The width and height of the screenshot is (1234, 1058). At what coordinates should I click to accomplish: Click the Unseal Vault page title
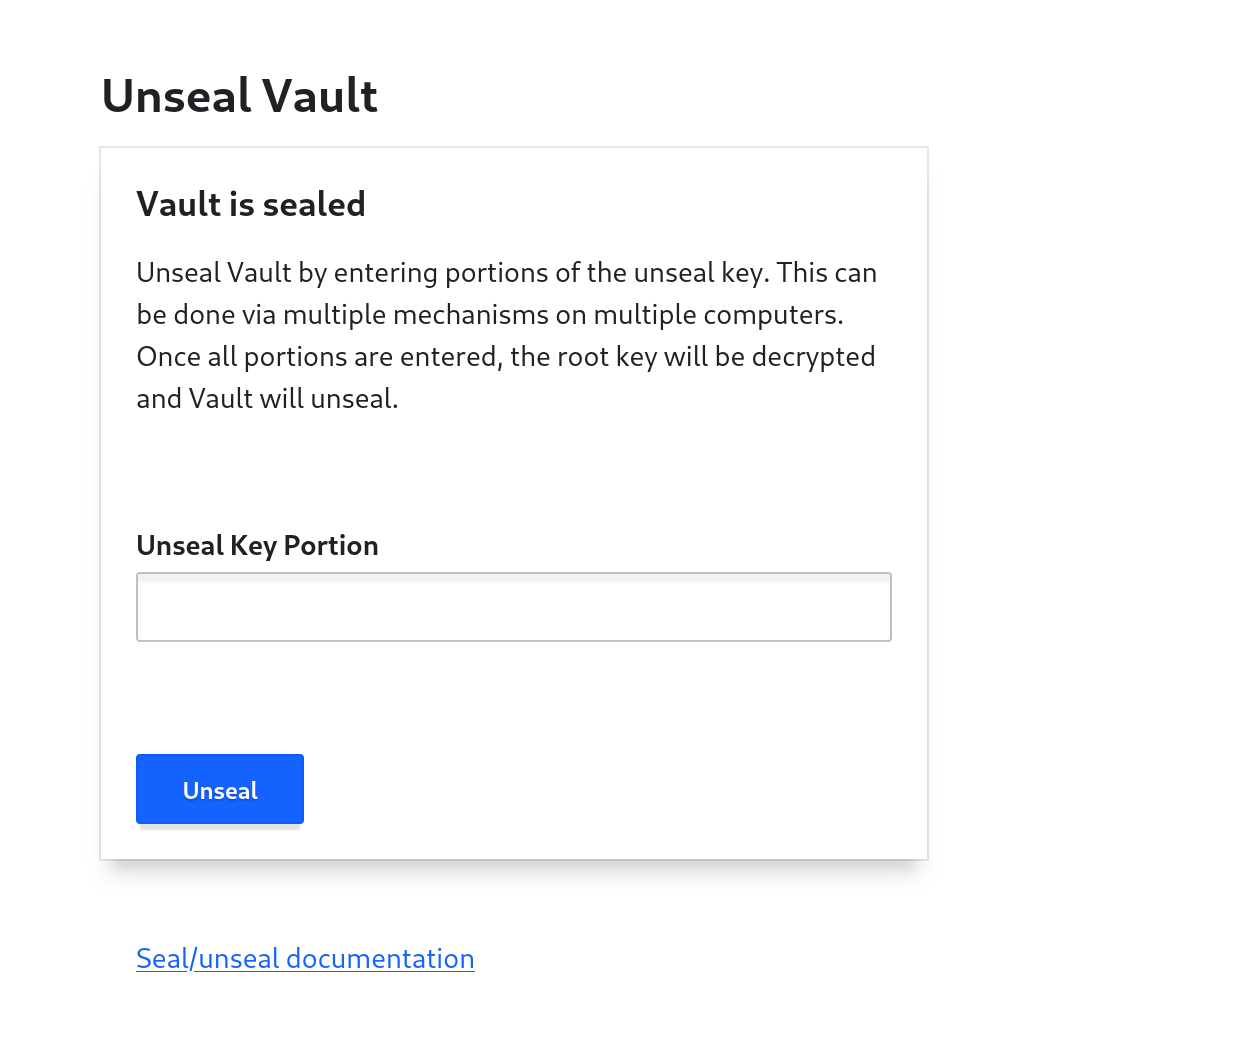tap(239, 95)
